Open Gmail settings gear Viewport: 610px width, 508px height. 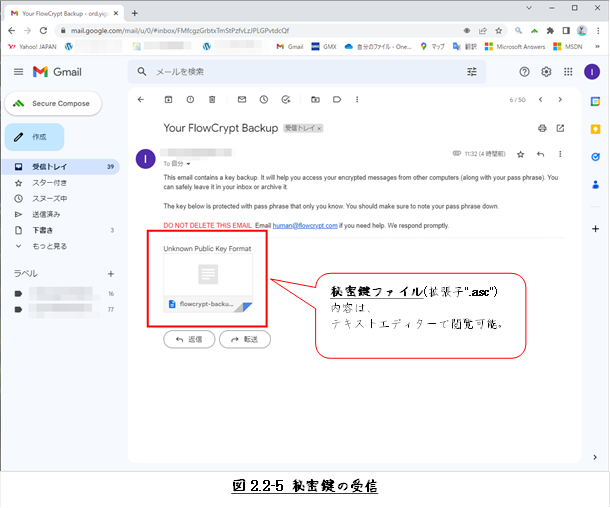click(546, 72)
